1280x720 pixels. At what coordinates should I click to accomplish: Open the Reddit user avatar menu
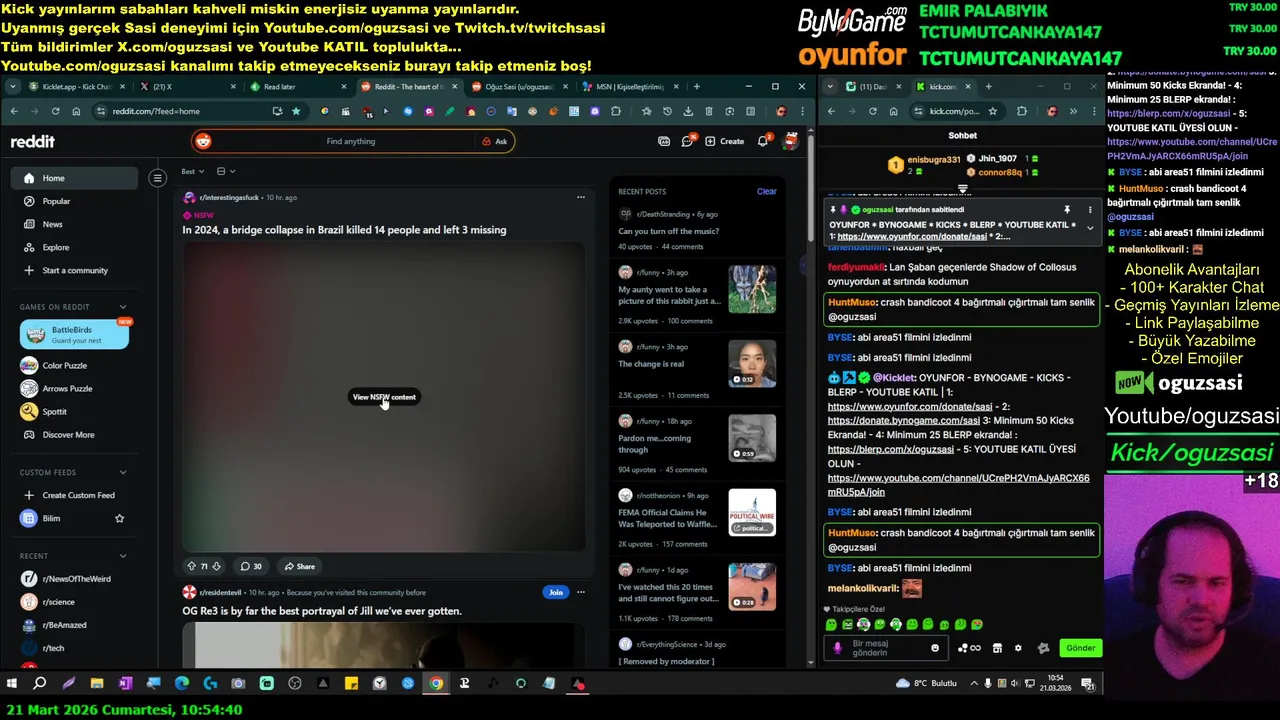tap(790, 141)
